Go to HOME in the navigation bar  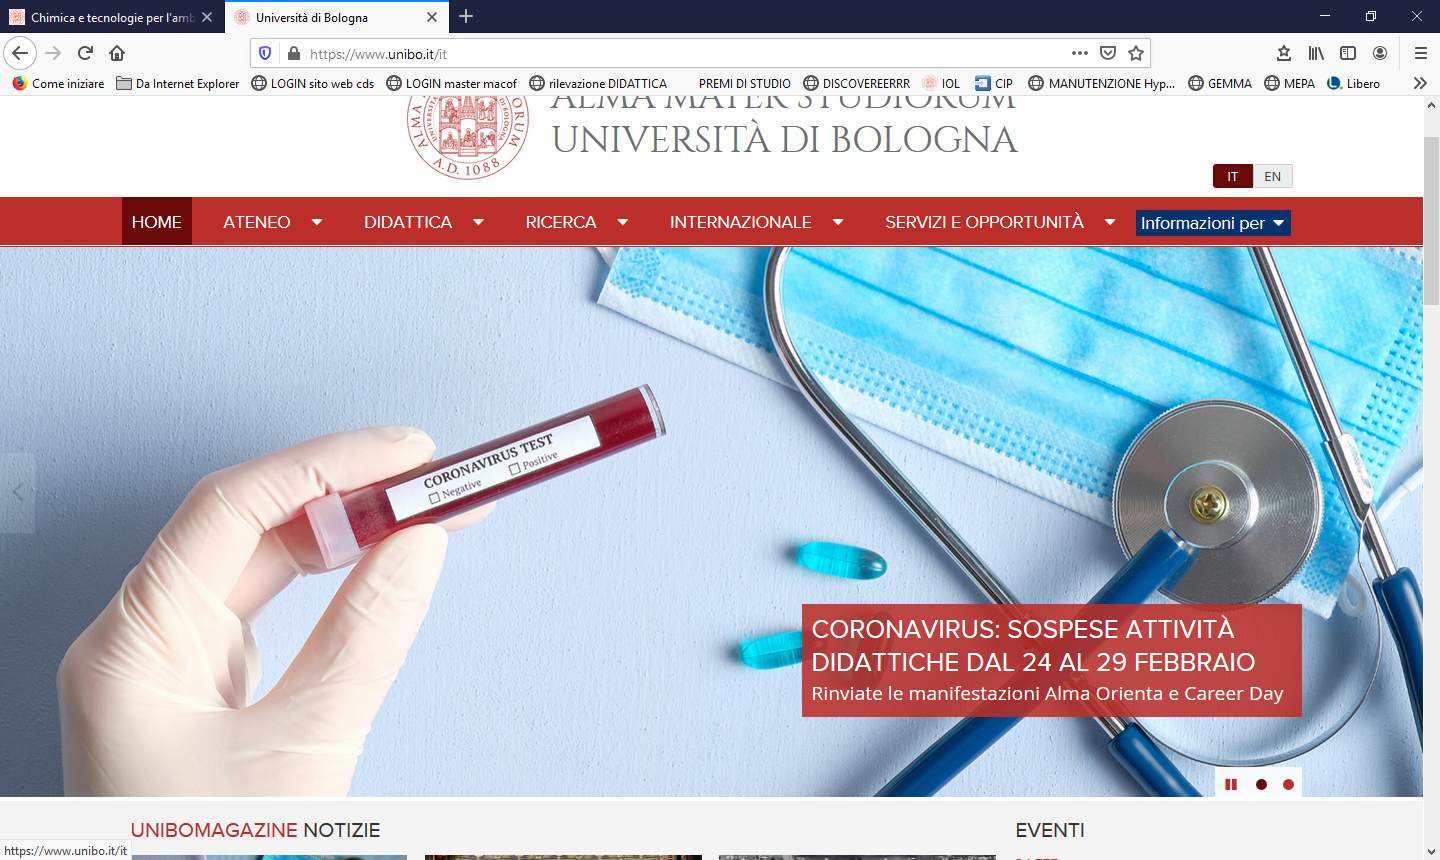pyautogui.click(x=157, y=222)
